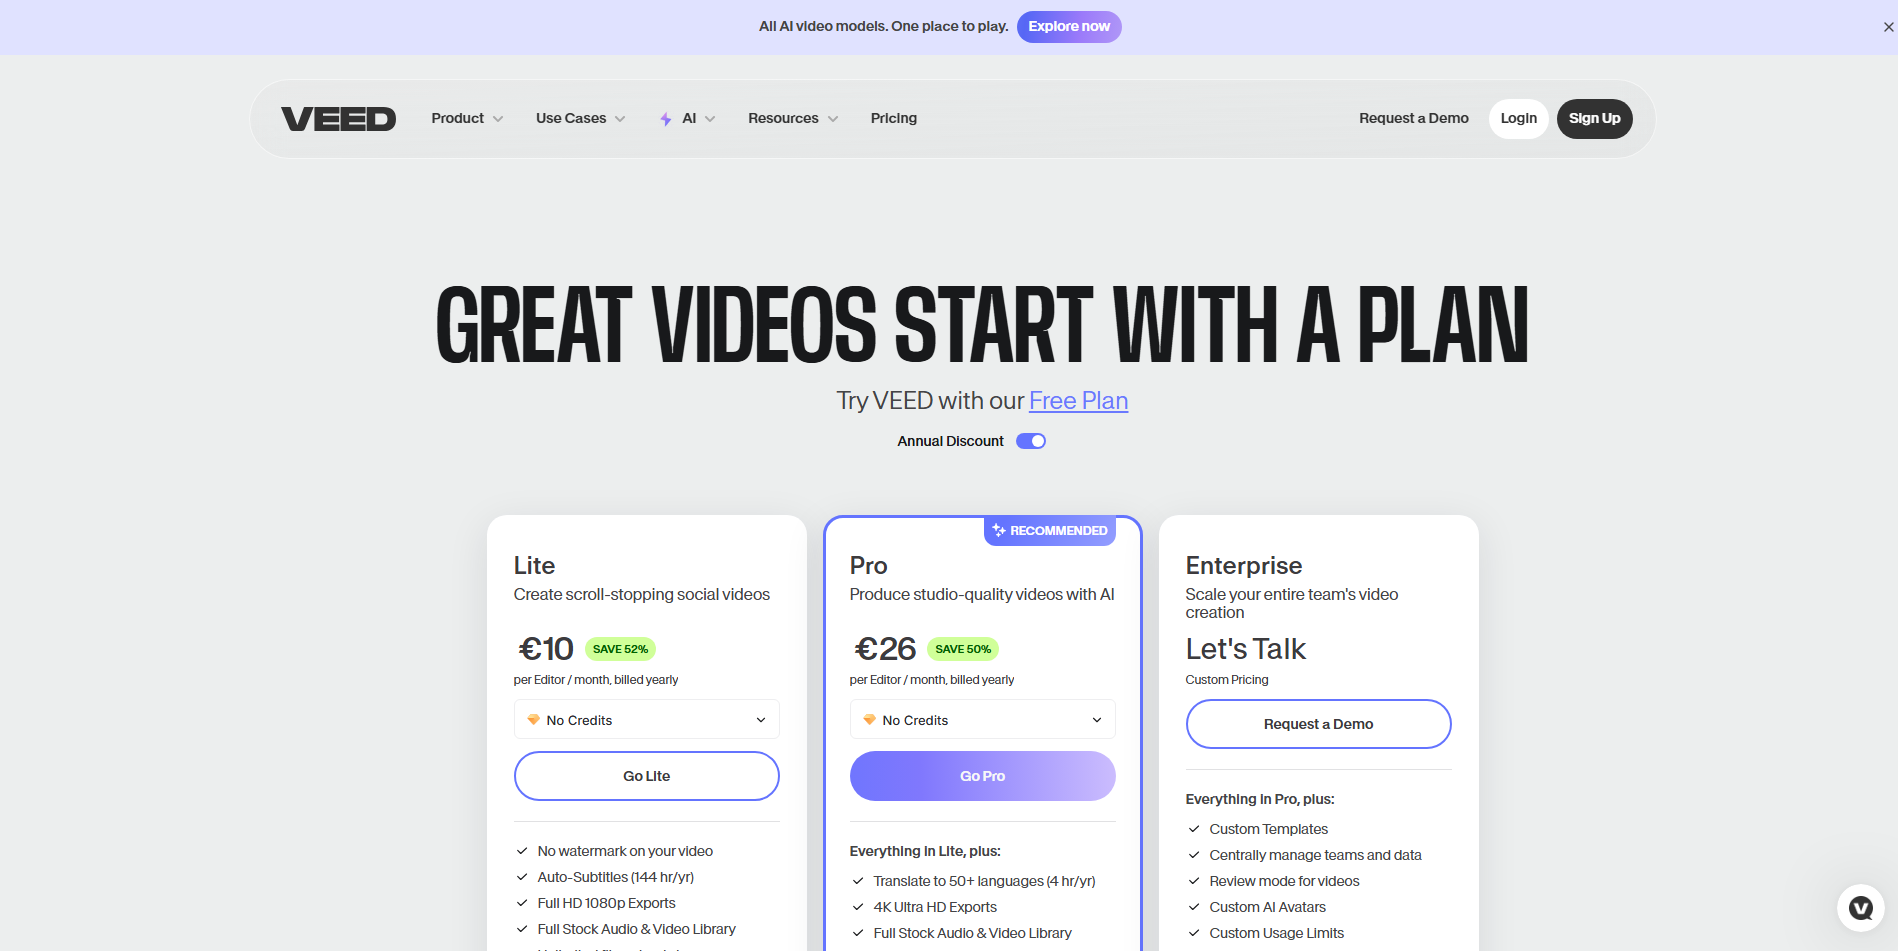Expand the Use Cases menu
This screenshot has width=1898, height=951.
point(580,119)
